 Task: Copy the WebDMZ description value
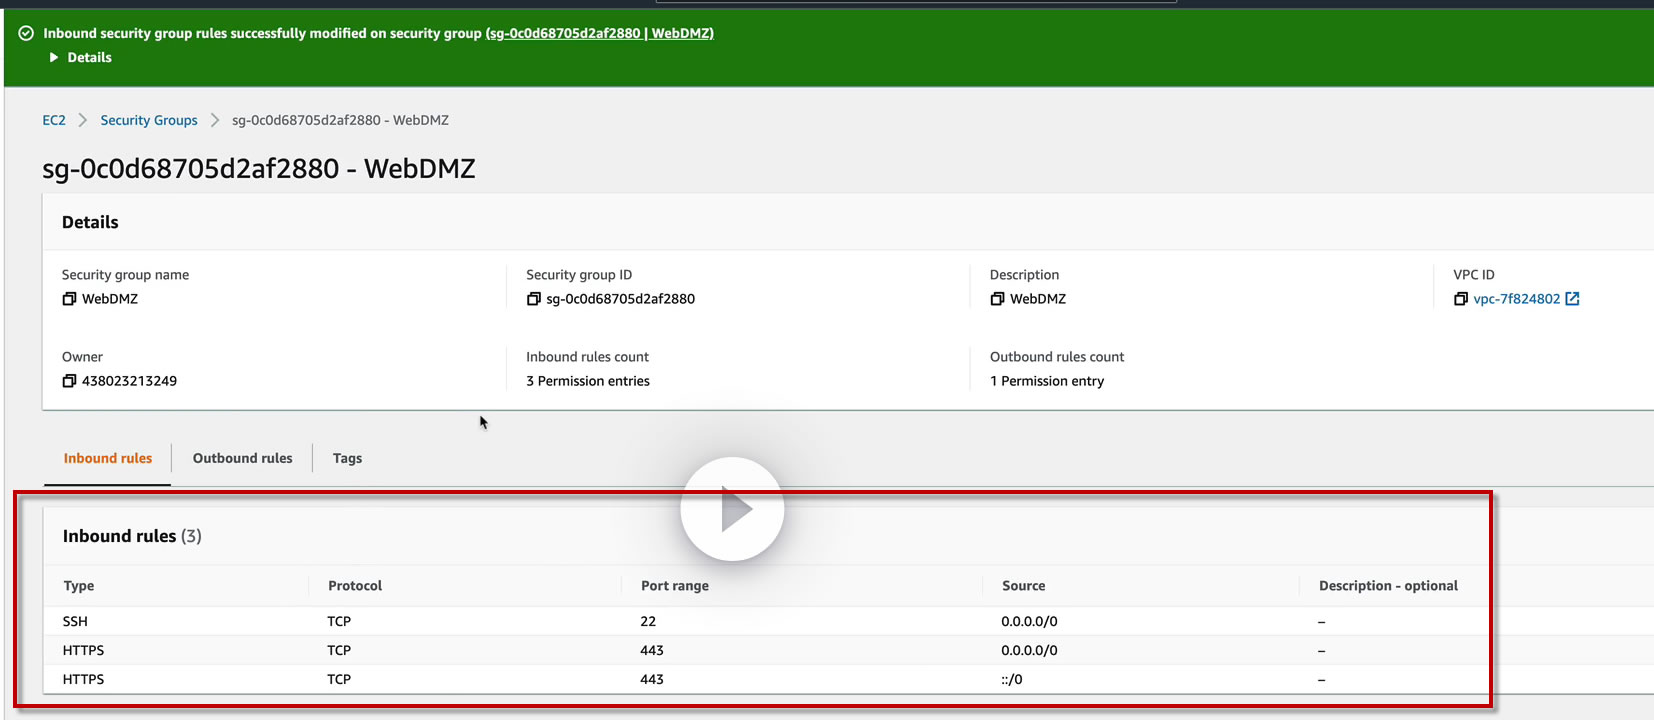point(997,299)
